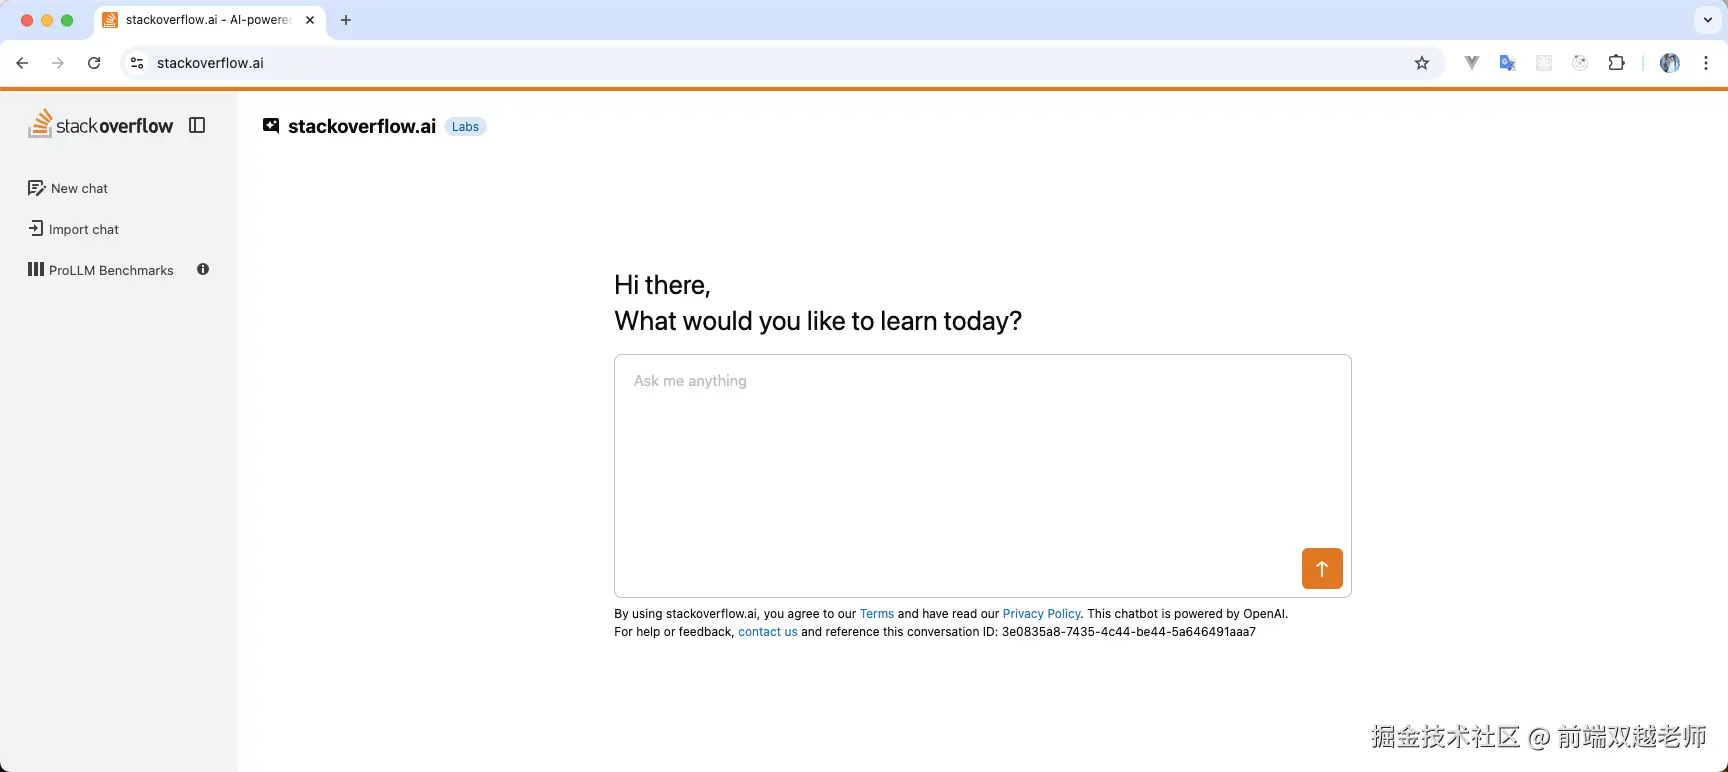This screenshot has height=772, width=1728.
Task: Click the greyed circular extension icon
Action: pyautogui.click(x=1580, y=63)
